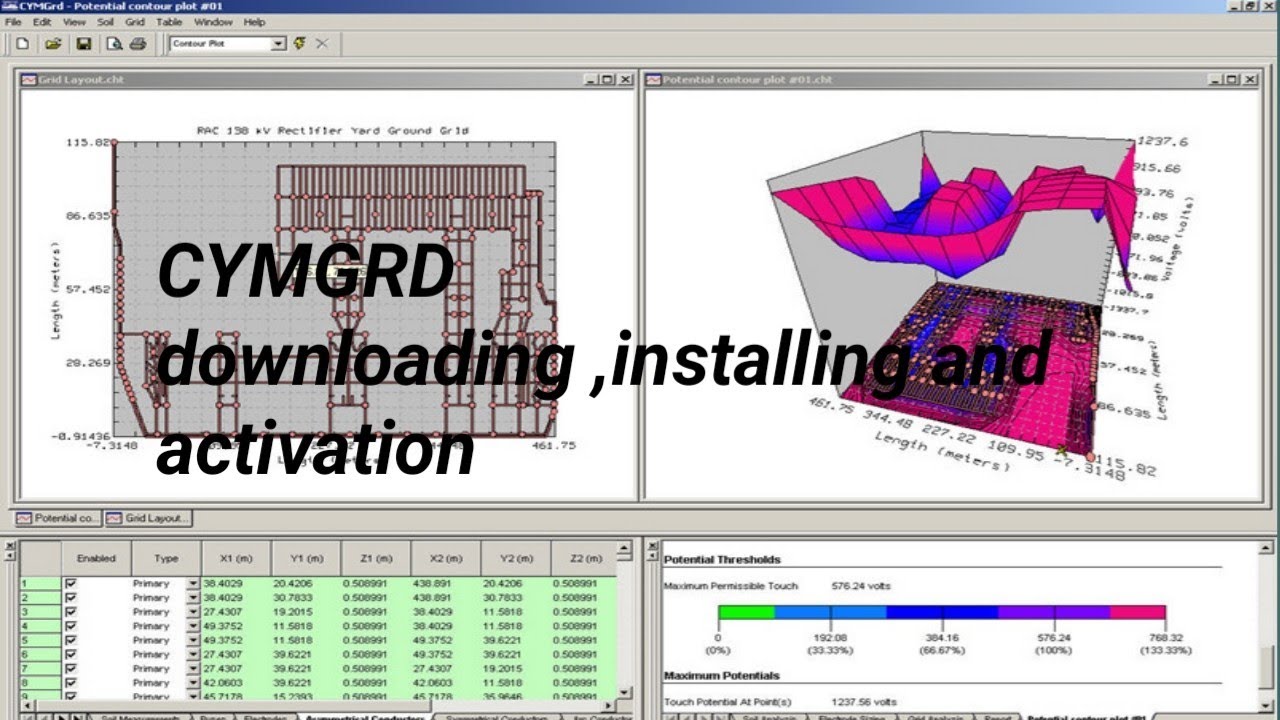Open Type dropdown arrow in row 7
1280x720 pixels.
coord(193,668)
